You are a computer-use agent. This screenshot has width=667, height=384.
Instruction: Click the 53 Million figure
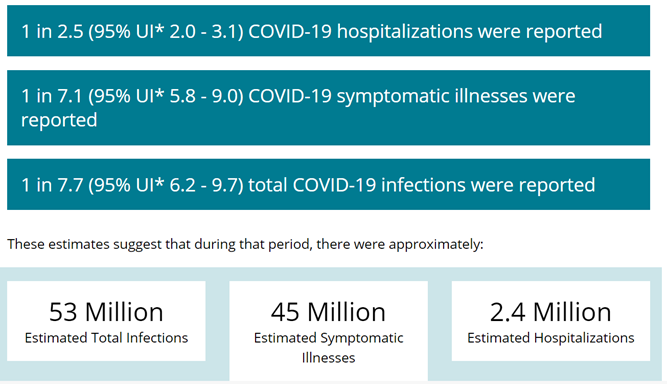click(x=106, y=312)
